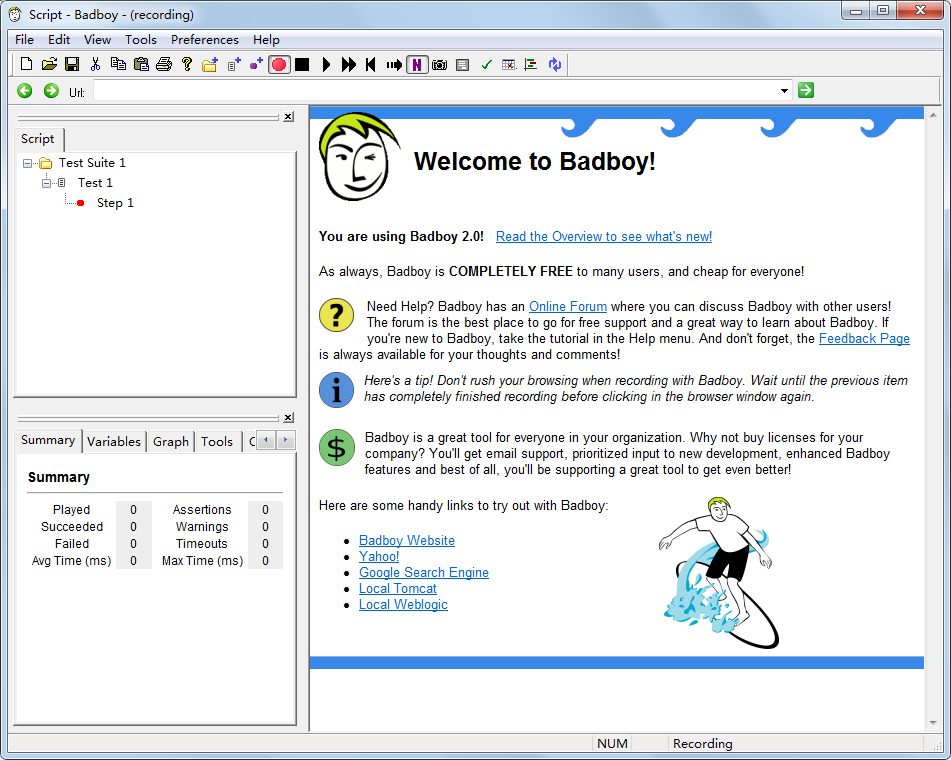The height and width of the screenshot is (760, 951).
Task: Play the script using the Play icon
Action: pyautogui.click(x=325, y=64)
